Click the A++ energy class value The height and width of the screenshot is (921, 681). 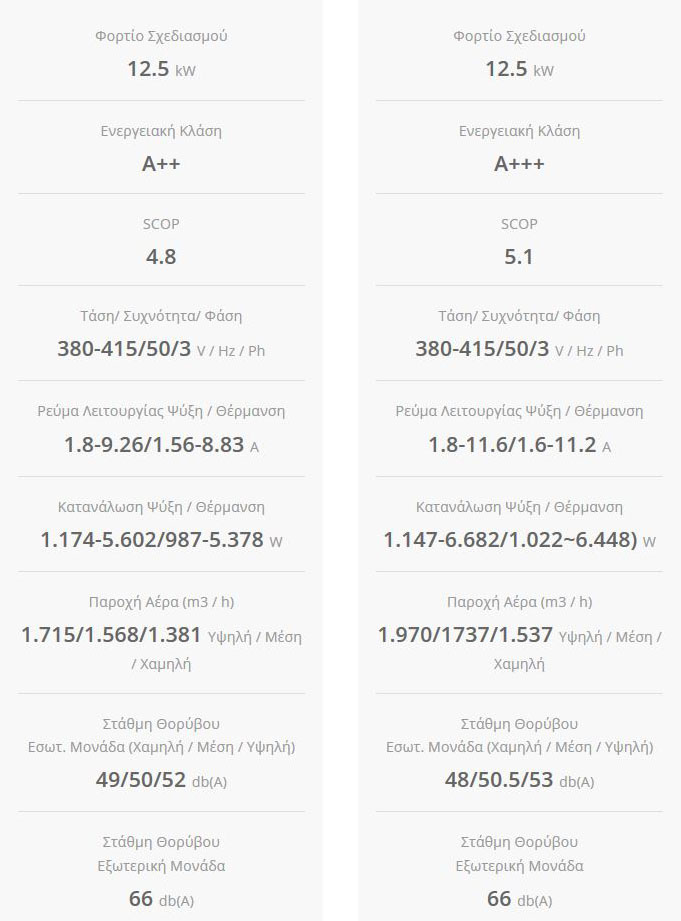(161, 164)
